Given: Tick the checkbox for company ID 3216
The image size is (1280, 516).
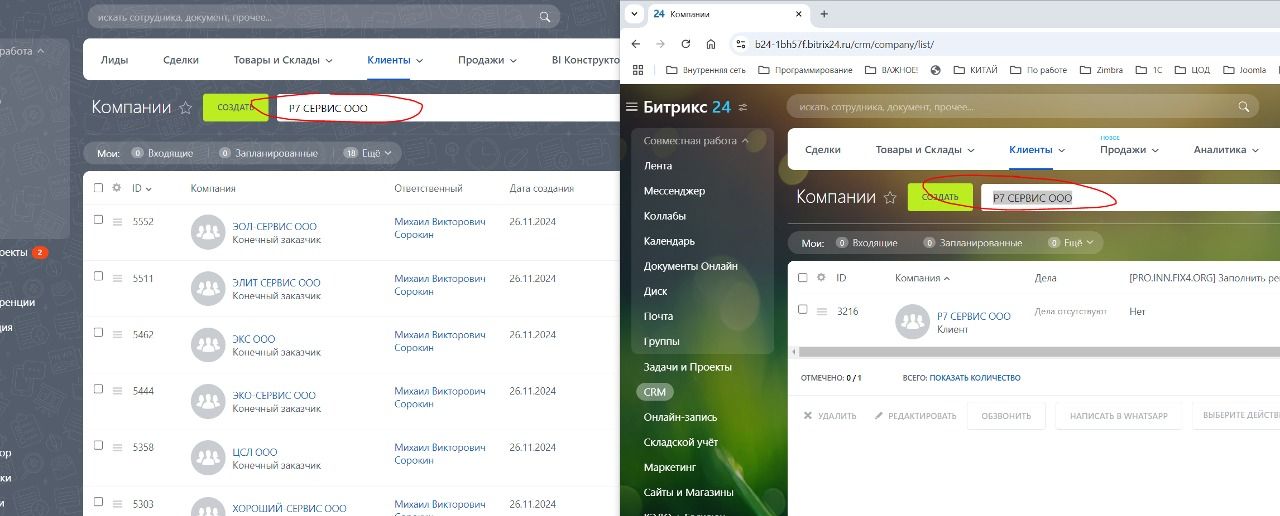Looking at the screenshot, I should pos(802,310).
